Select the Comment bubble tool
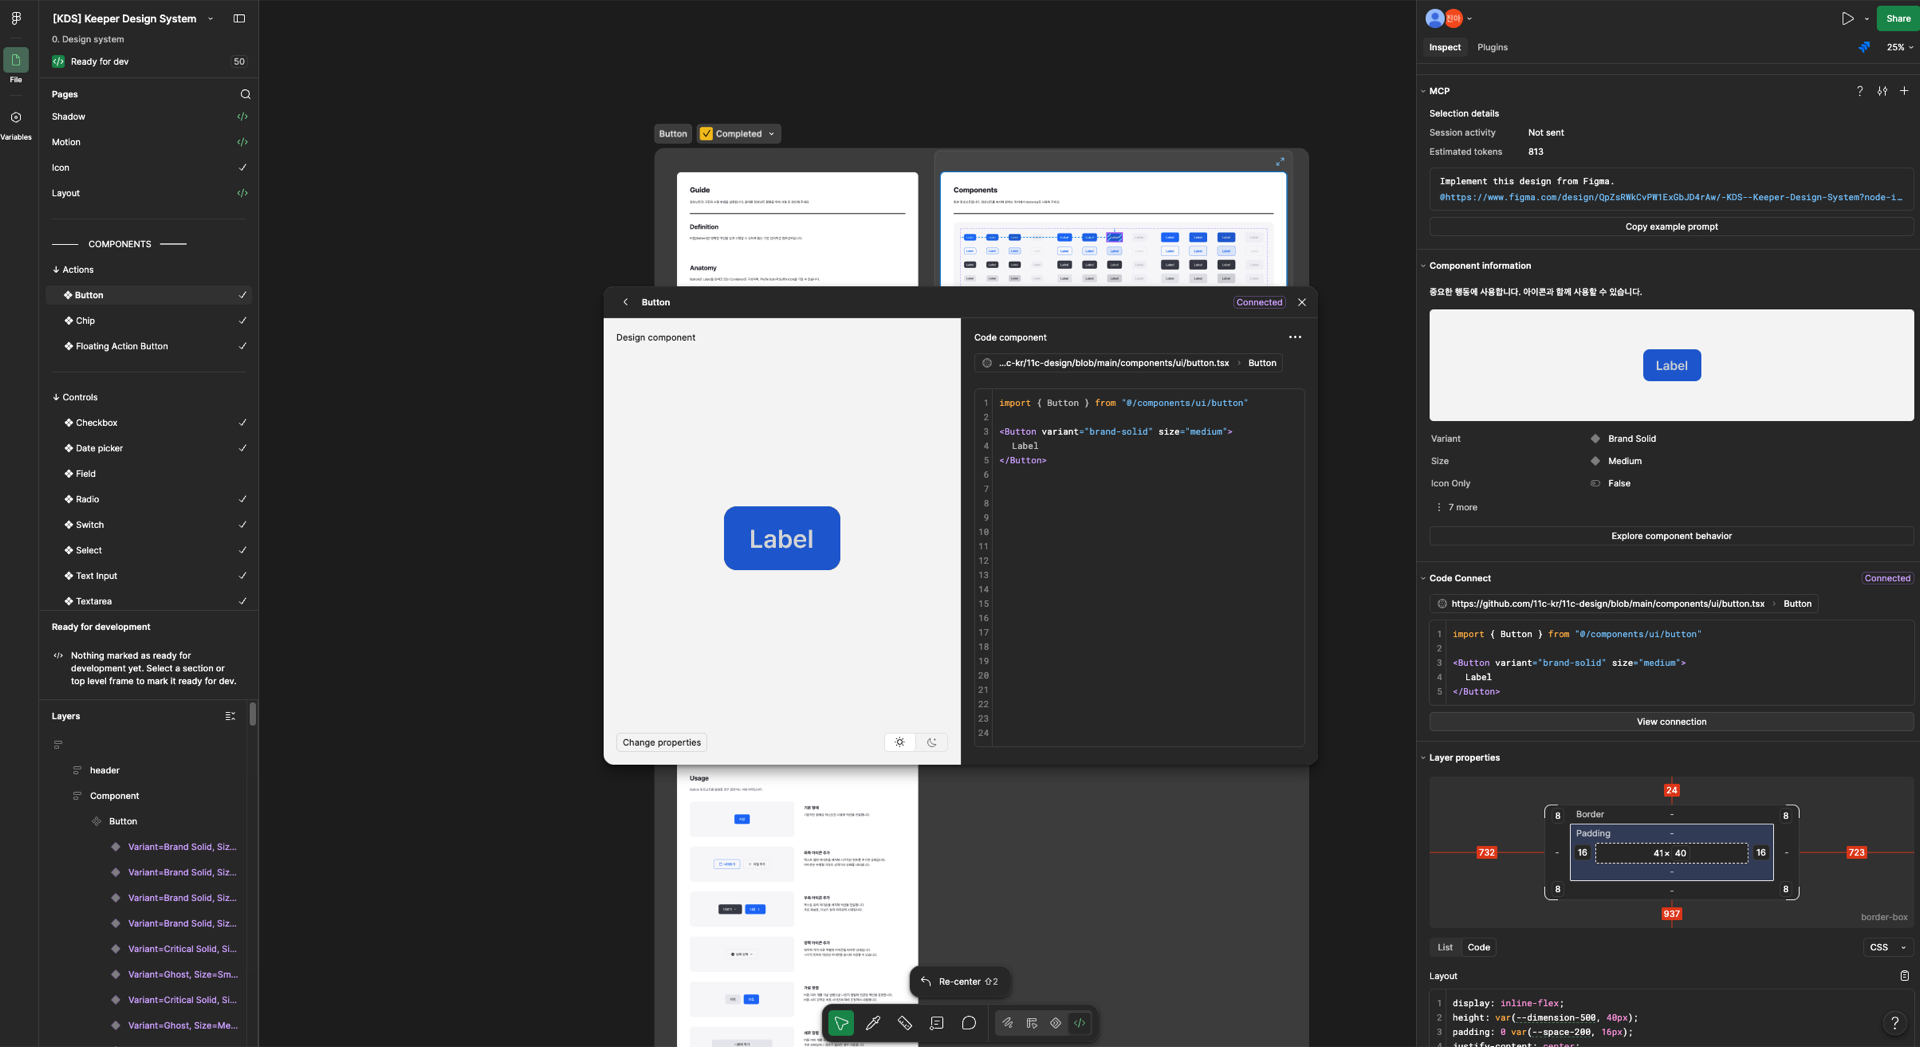This screenshot has height=1047, width=1920. coord(969,1023)
